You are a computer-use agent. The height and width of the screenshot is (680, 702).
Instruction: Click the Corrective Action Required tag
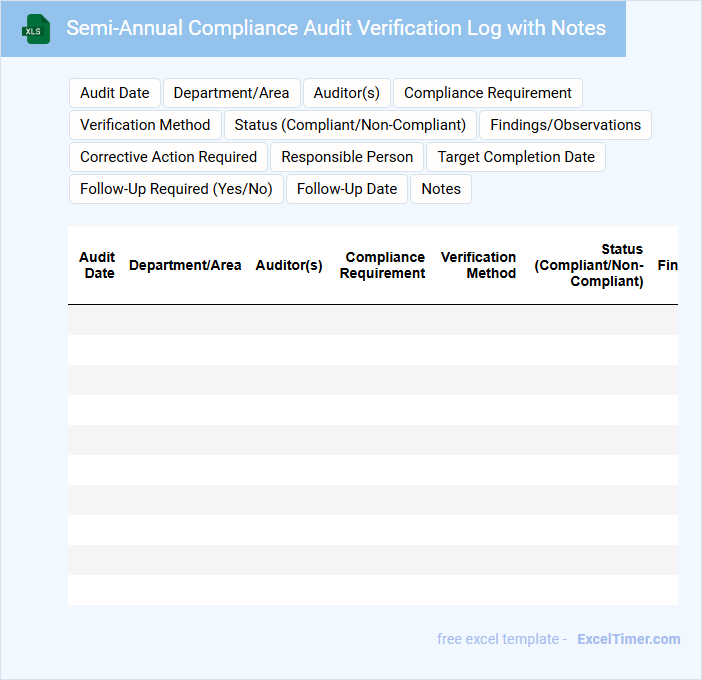[168, 157]
